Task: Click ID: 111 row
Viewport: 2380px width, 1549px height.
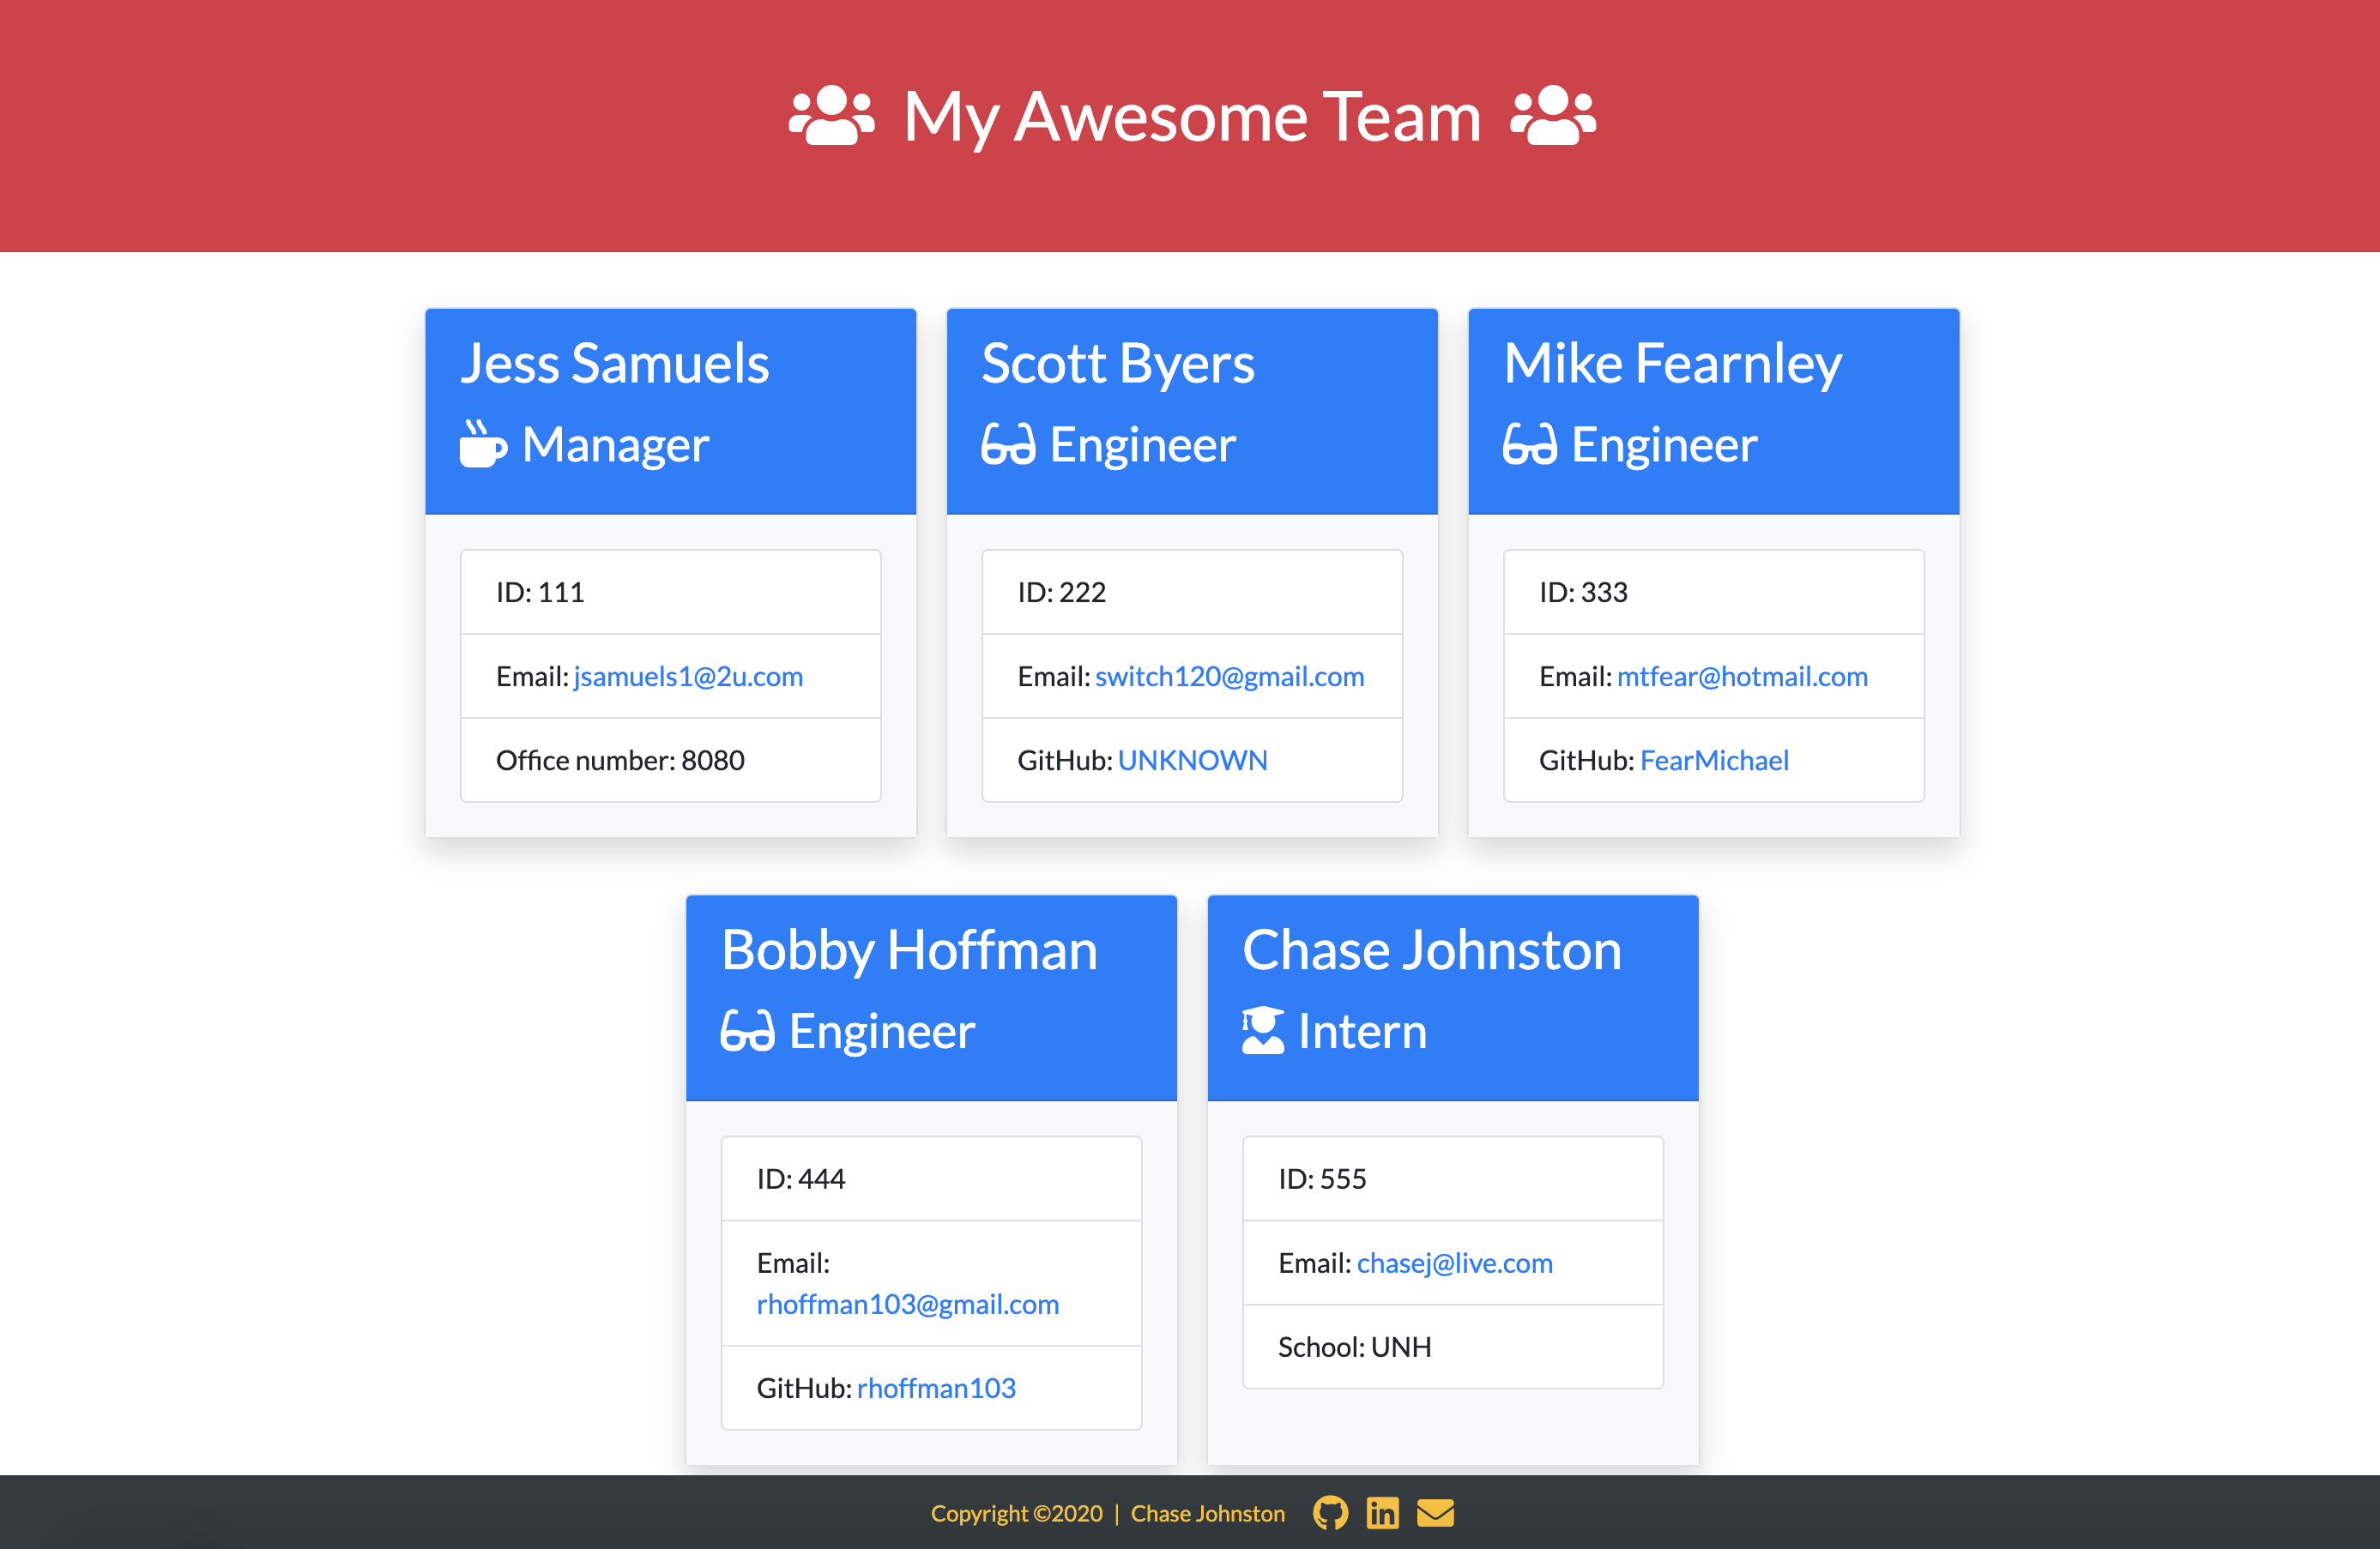Action: click(670, 592)
